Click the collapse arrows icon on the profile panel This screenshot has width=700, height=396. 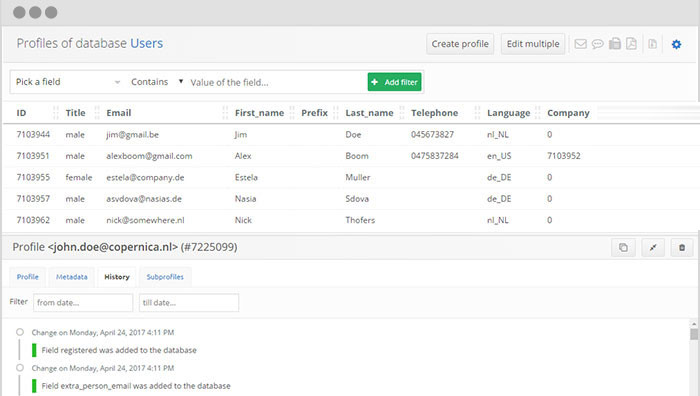click(653, 247)
